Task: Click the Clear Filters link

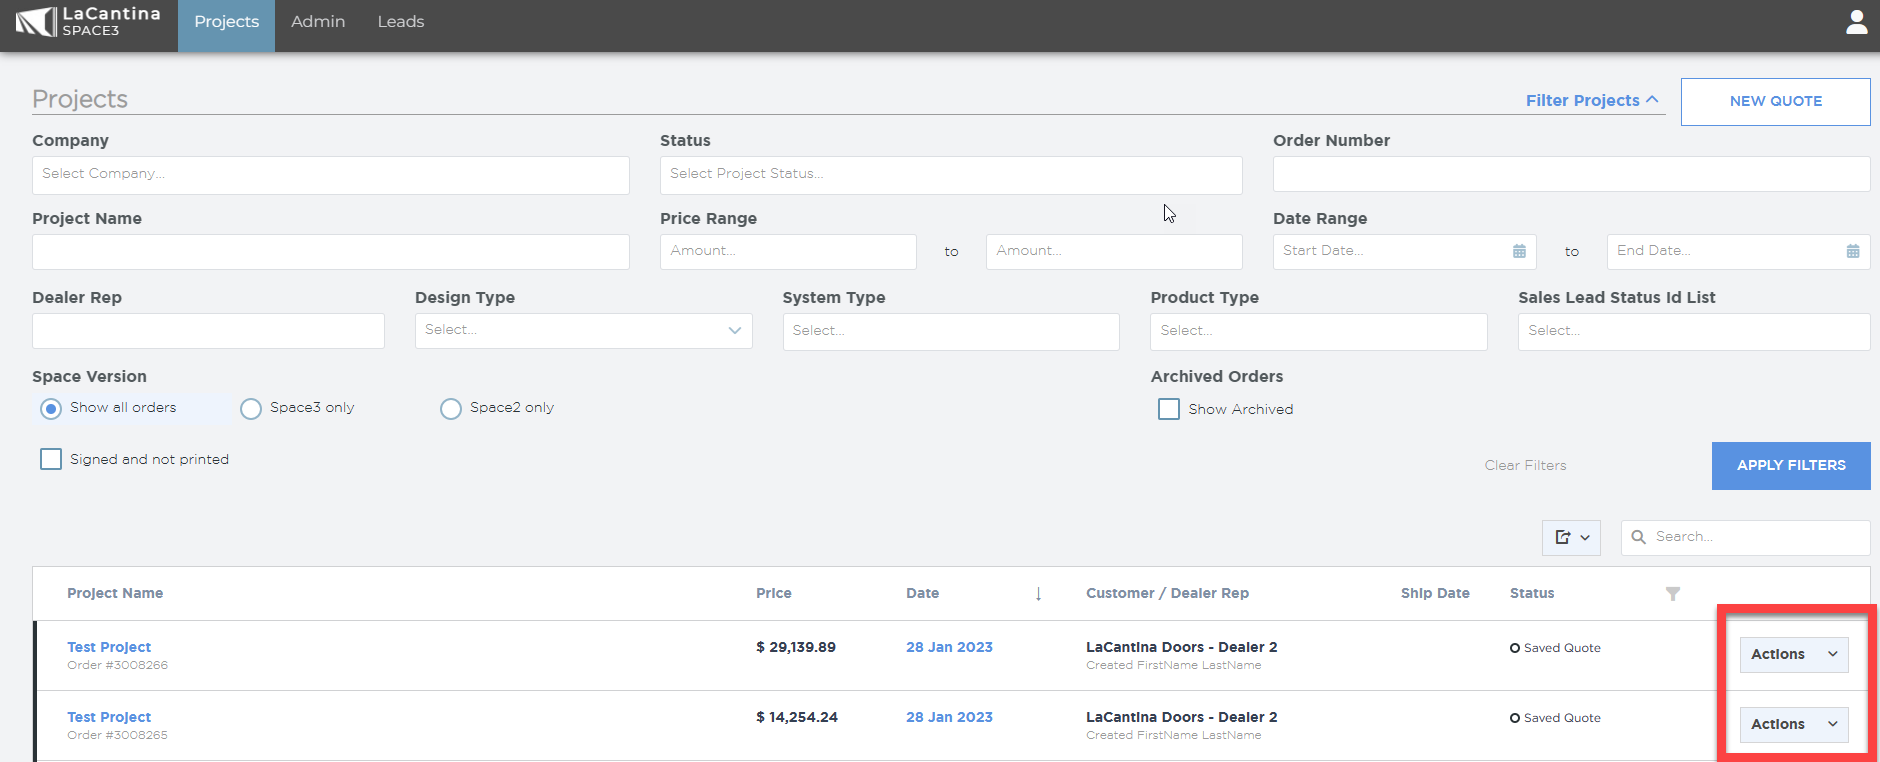Action: [x=1525, y=466]
